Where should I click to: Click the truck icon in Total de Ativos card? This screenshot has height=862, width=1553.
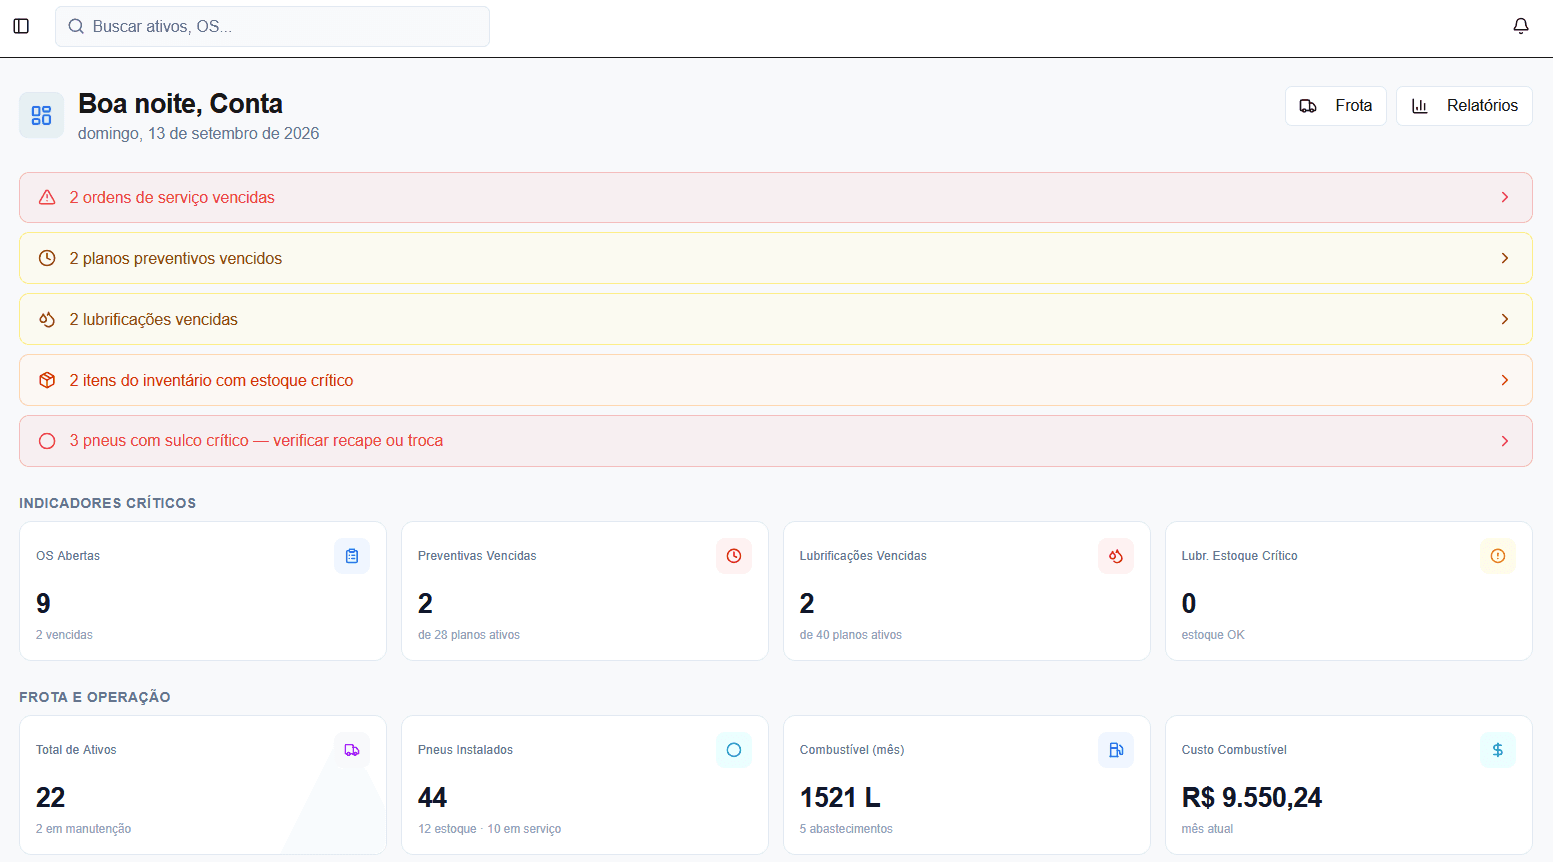[x=352, y=750]
